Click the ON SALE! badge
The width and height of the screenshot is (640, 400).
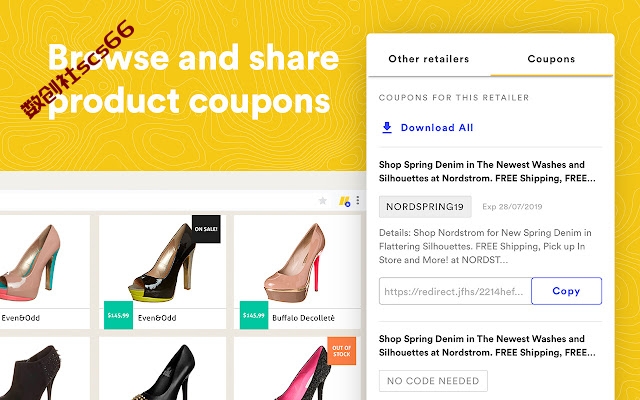(x=206, y=229)
